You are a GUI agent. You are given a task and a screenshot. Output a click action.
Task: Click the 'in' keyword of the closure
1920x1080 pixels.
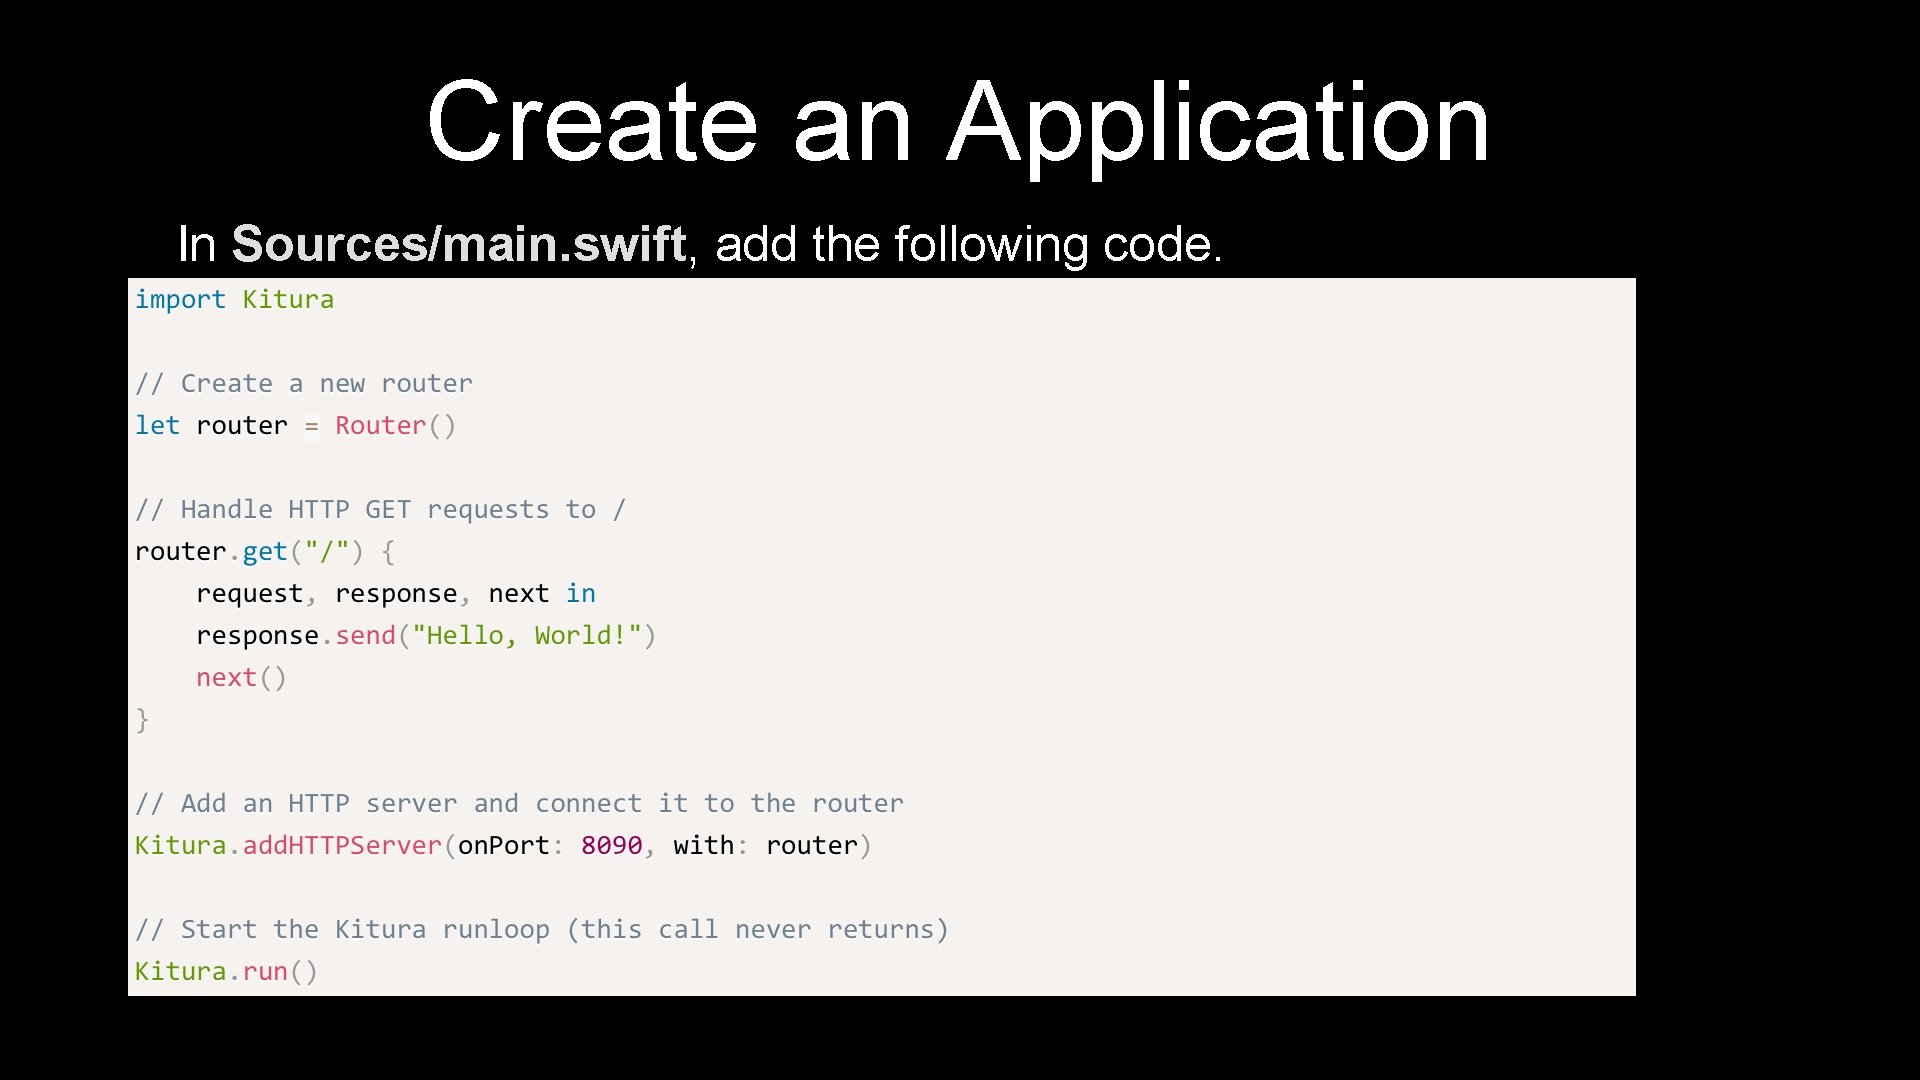(580, 593)
